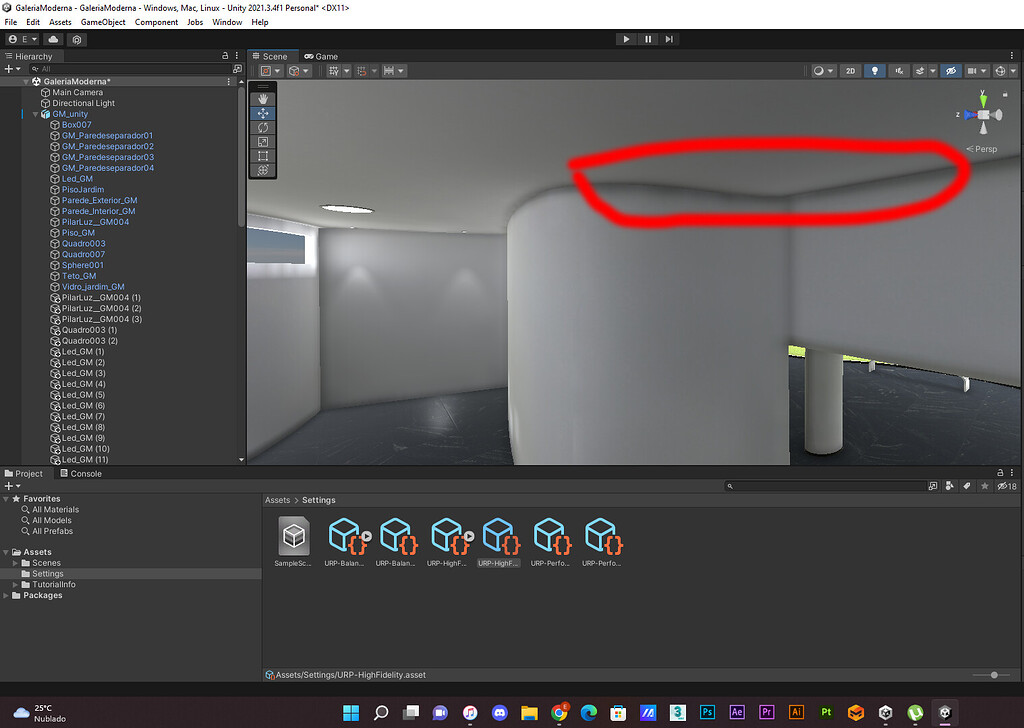Toggle Scene audio icon
Image resolution: width=1024 pixels, height=728 pixels.
[x=900, y=70]
